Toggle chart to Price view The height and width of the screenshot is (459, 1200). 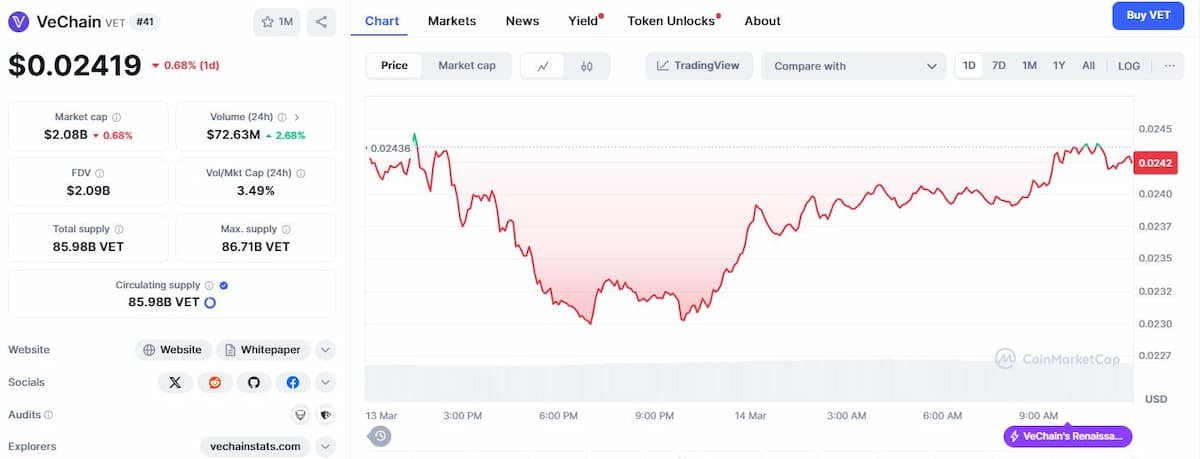[x=394, y=66]
